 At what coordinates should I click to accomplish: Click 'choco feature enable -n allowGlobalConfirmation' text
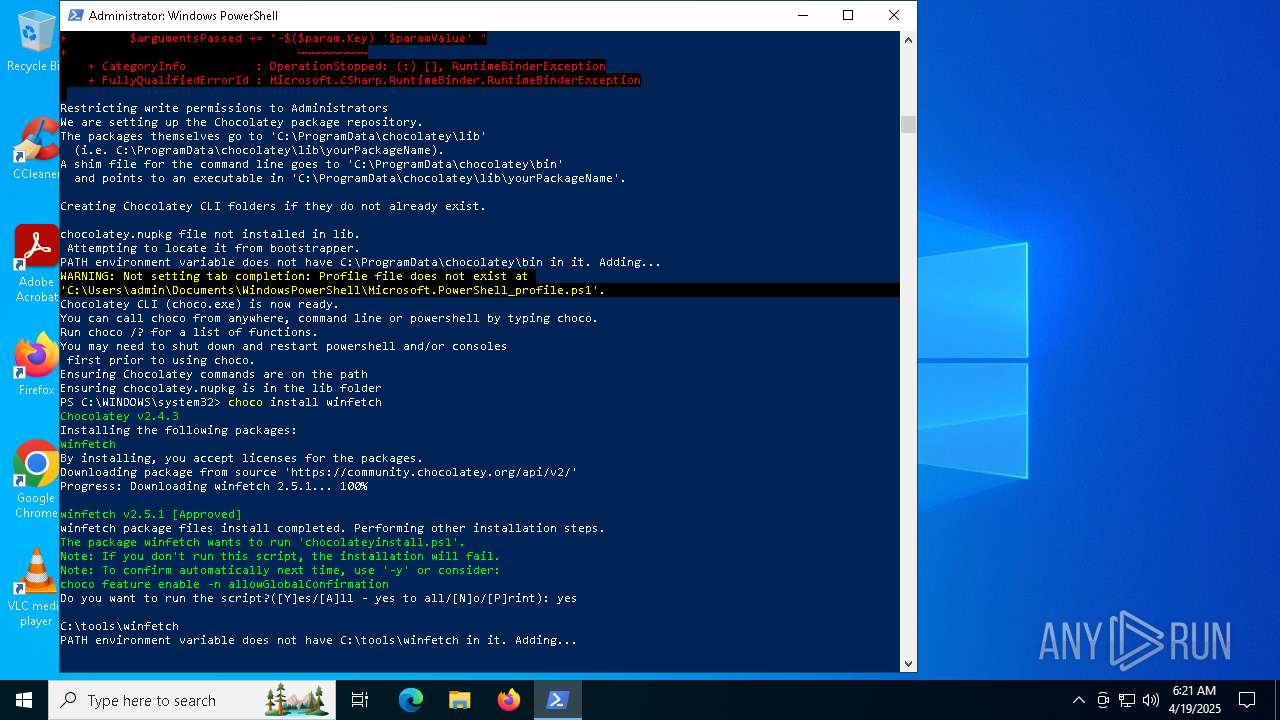224,584
